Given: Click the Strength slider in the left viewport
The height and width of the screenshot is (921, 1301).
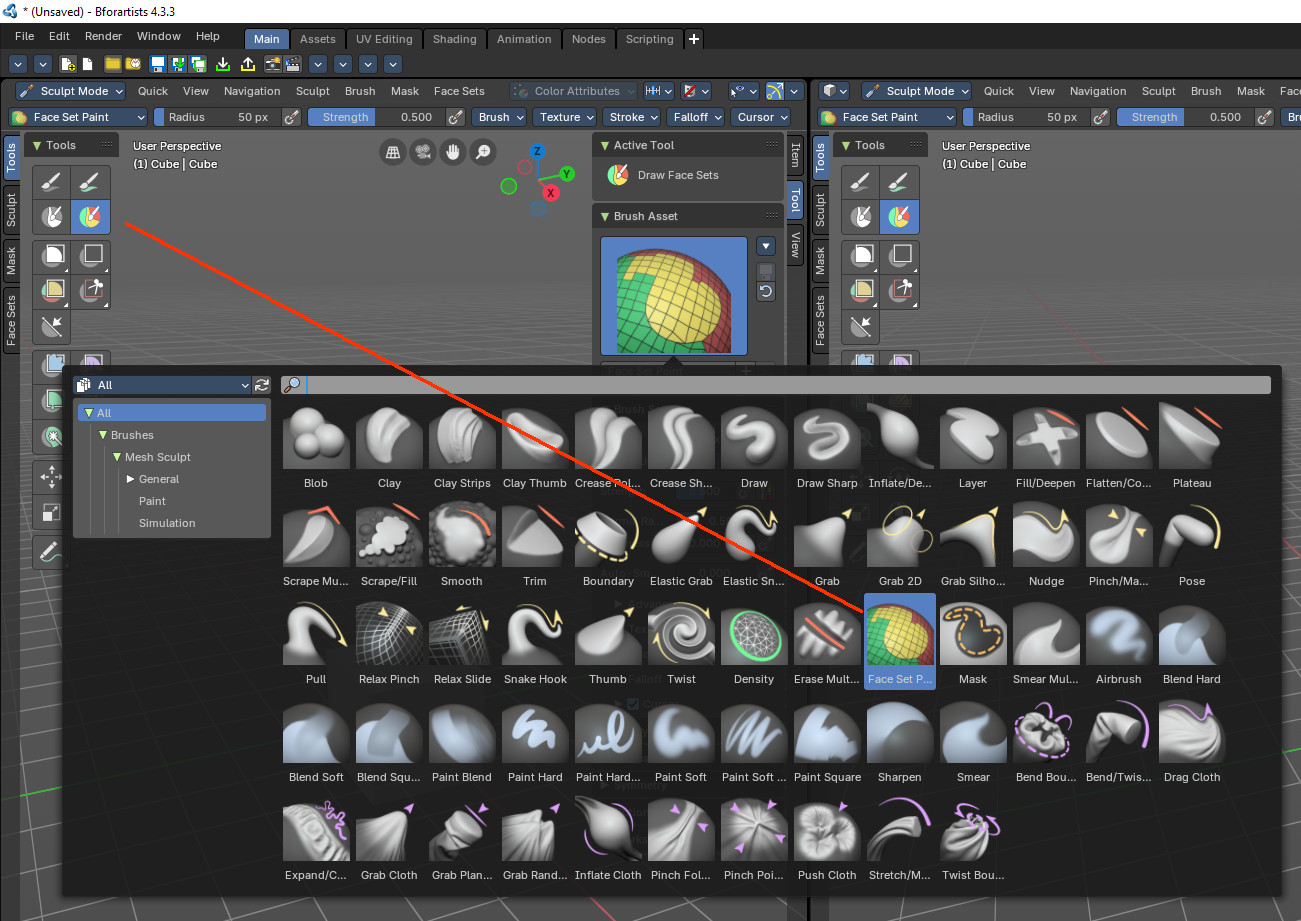Looking at the screenshot, I should click(x=375, y=117).
